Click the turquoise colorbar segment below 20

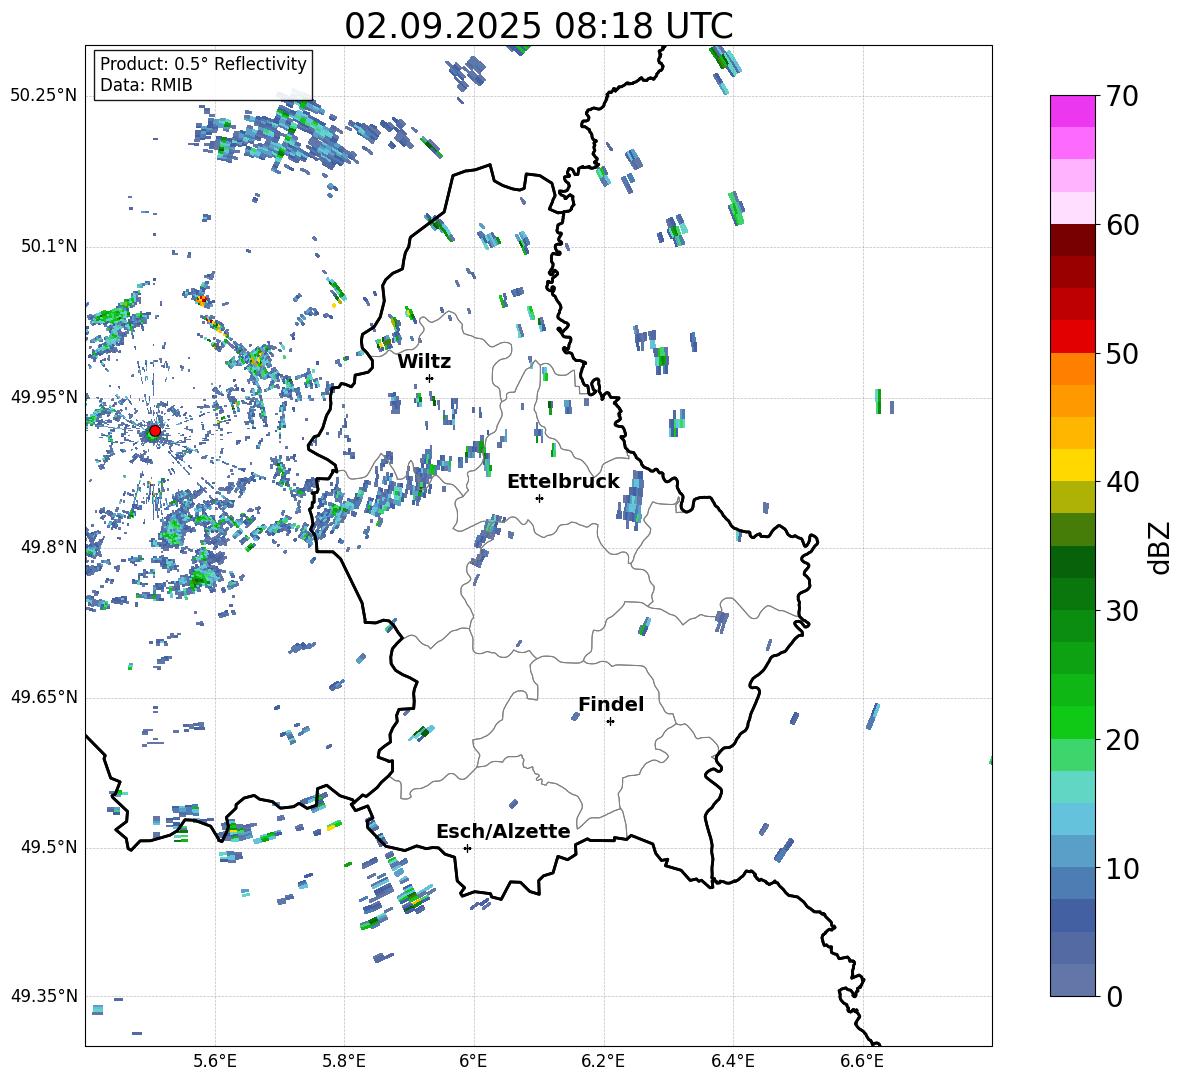[1073, 787]
